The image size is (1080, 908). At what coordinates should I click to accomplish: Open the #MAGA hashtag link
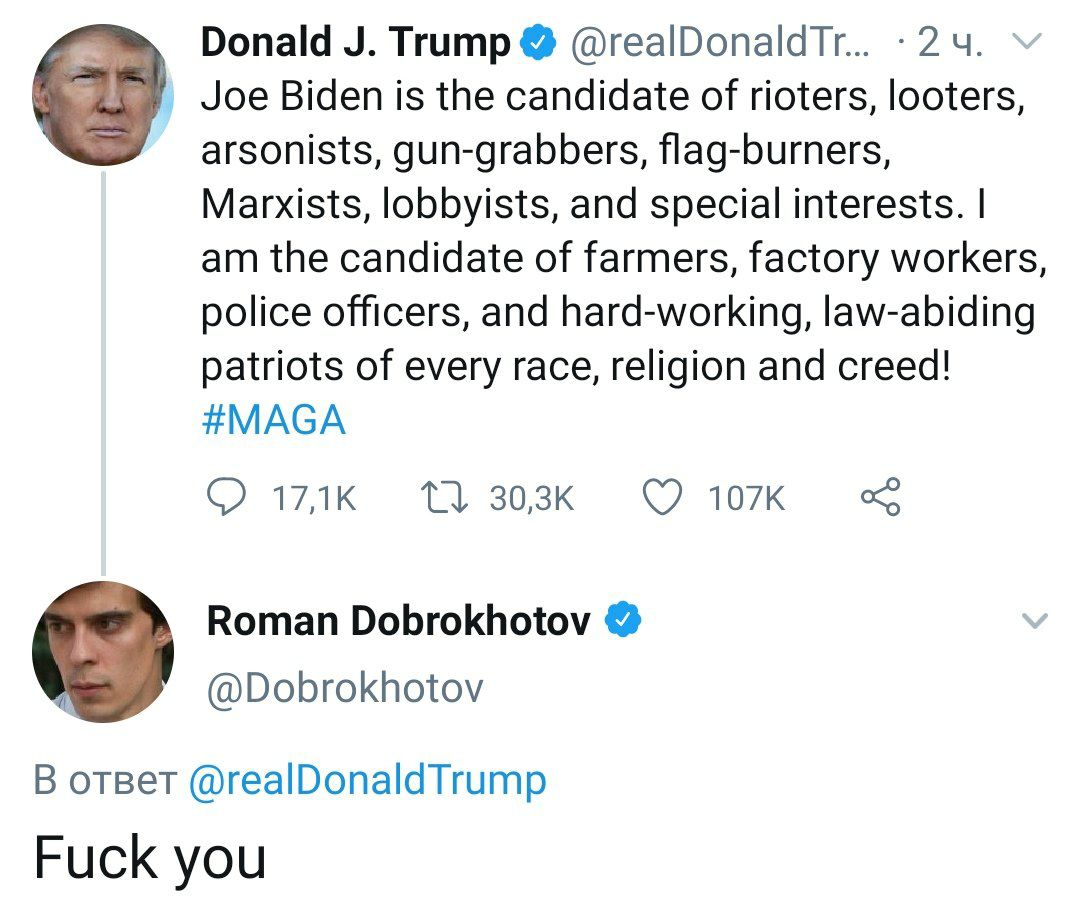click(273, 420)
